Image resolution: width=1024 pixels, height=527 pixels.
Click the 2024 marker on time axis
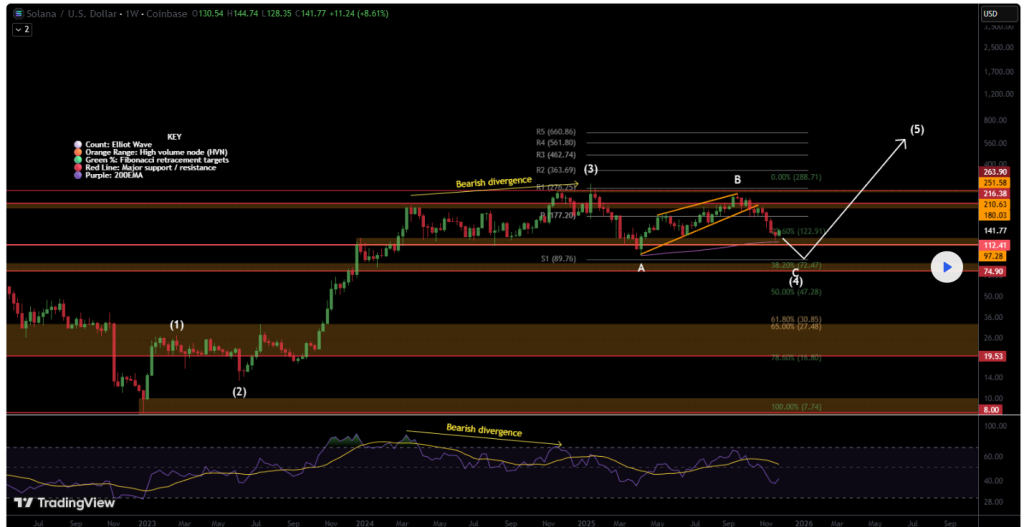coord(364,521)
